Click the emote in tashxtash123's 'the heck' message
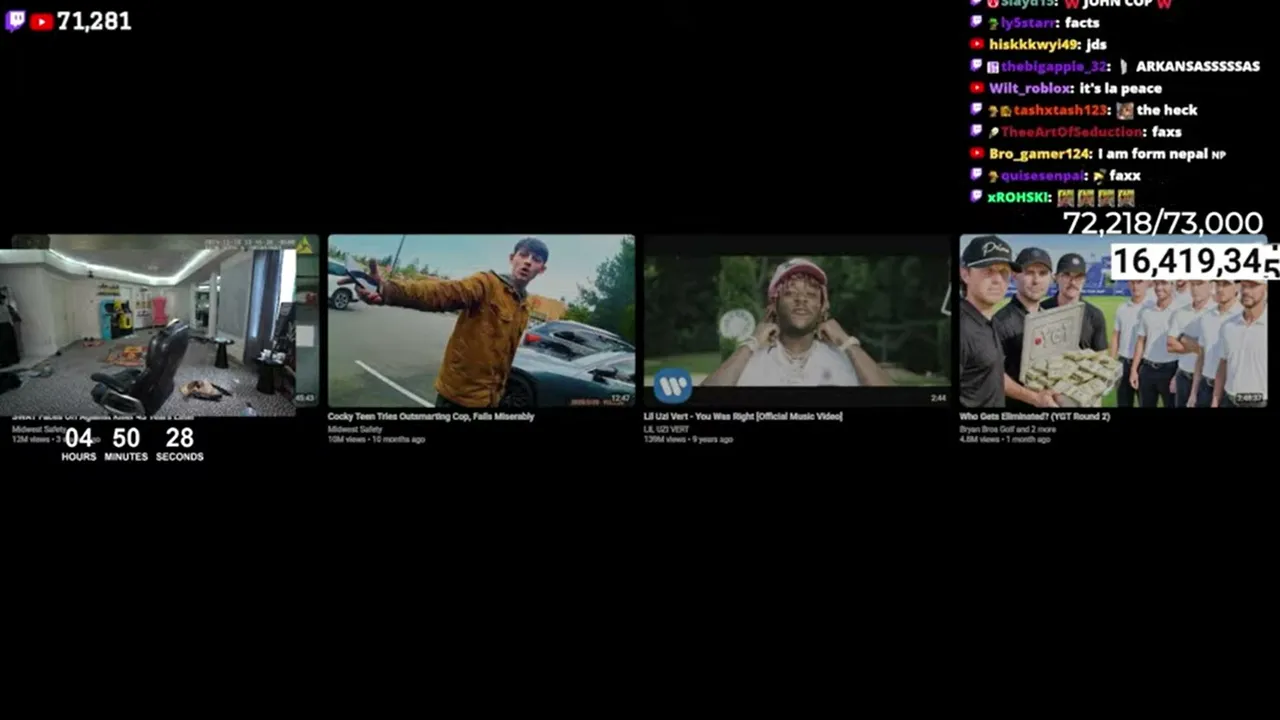This screenshot has height=720, width=1280. pyautogui.click(x=1125, y=111)
